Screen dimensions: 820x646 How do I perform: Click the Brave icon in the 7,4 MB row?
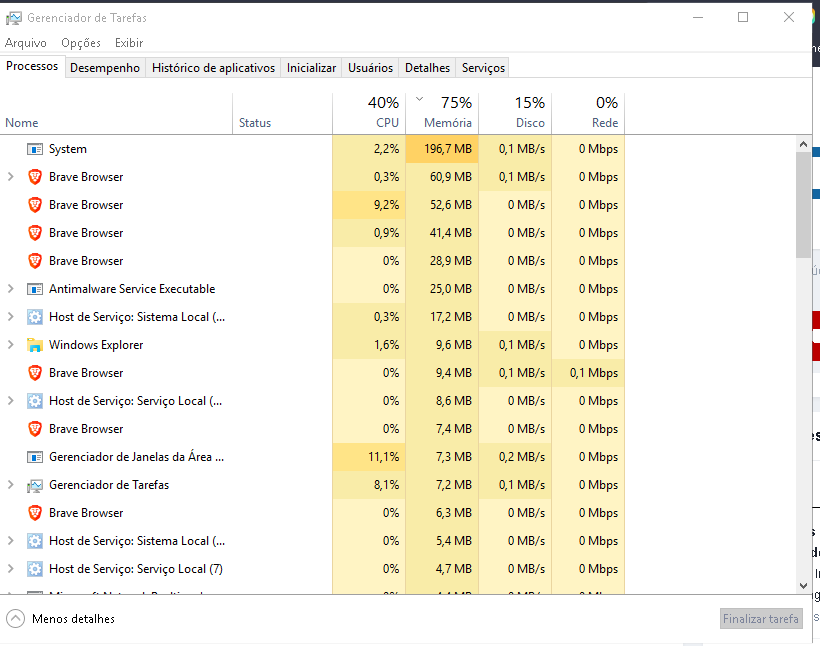(35, 429)
